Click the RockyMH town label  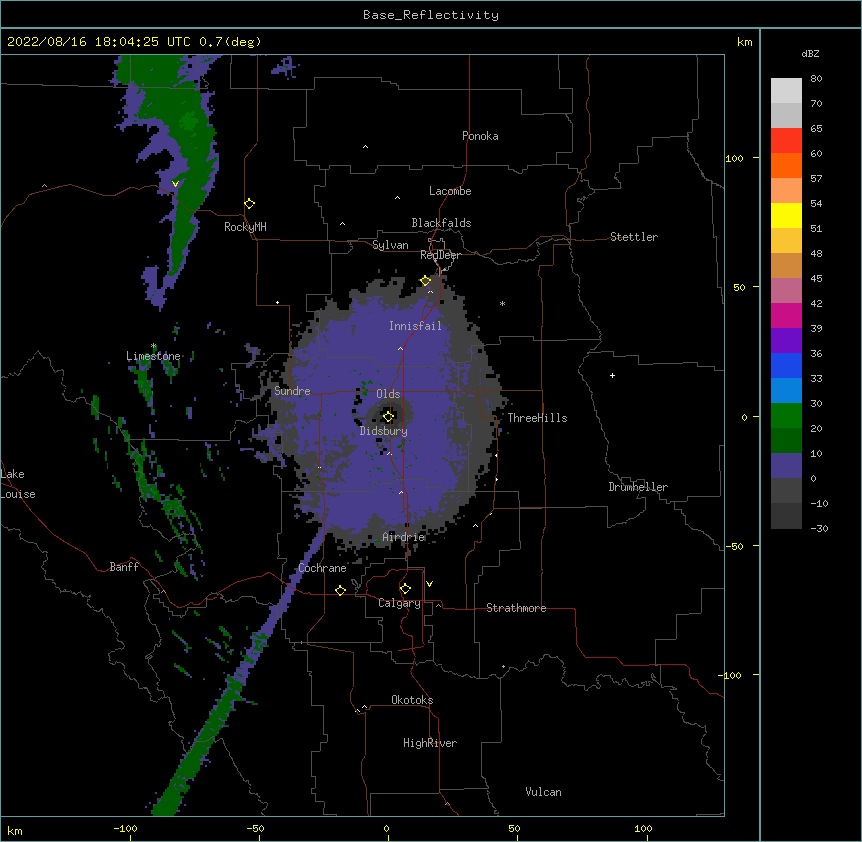[245, 227]
